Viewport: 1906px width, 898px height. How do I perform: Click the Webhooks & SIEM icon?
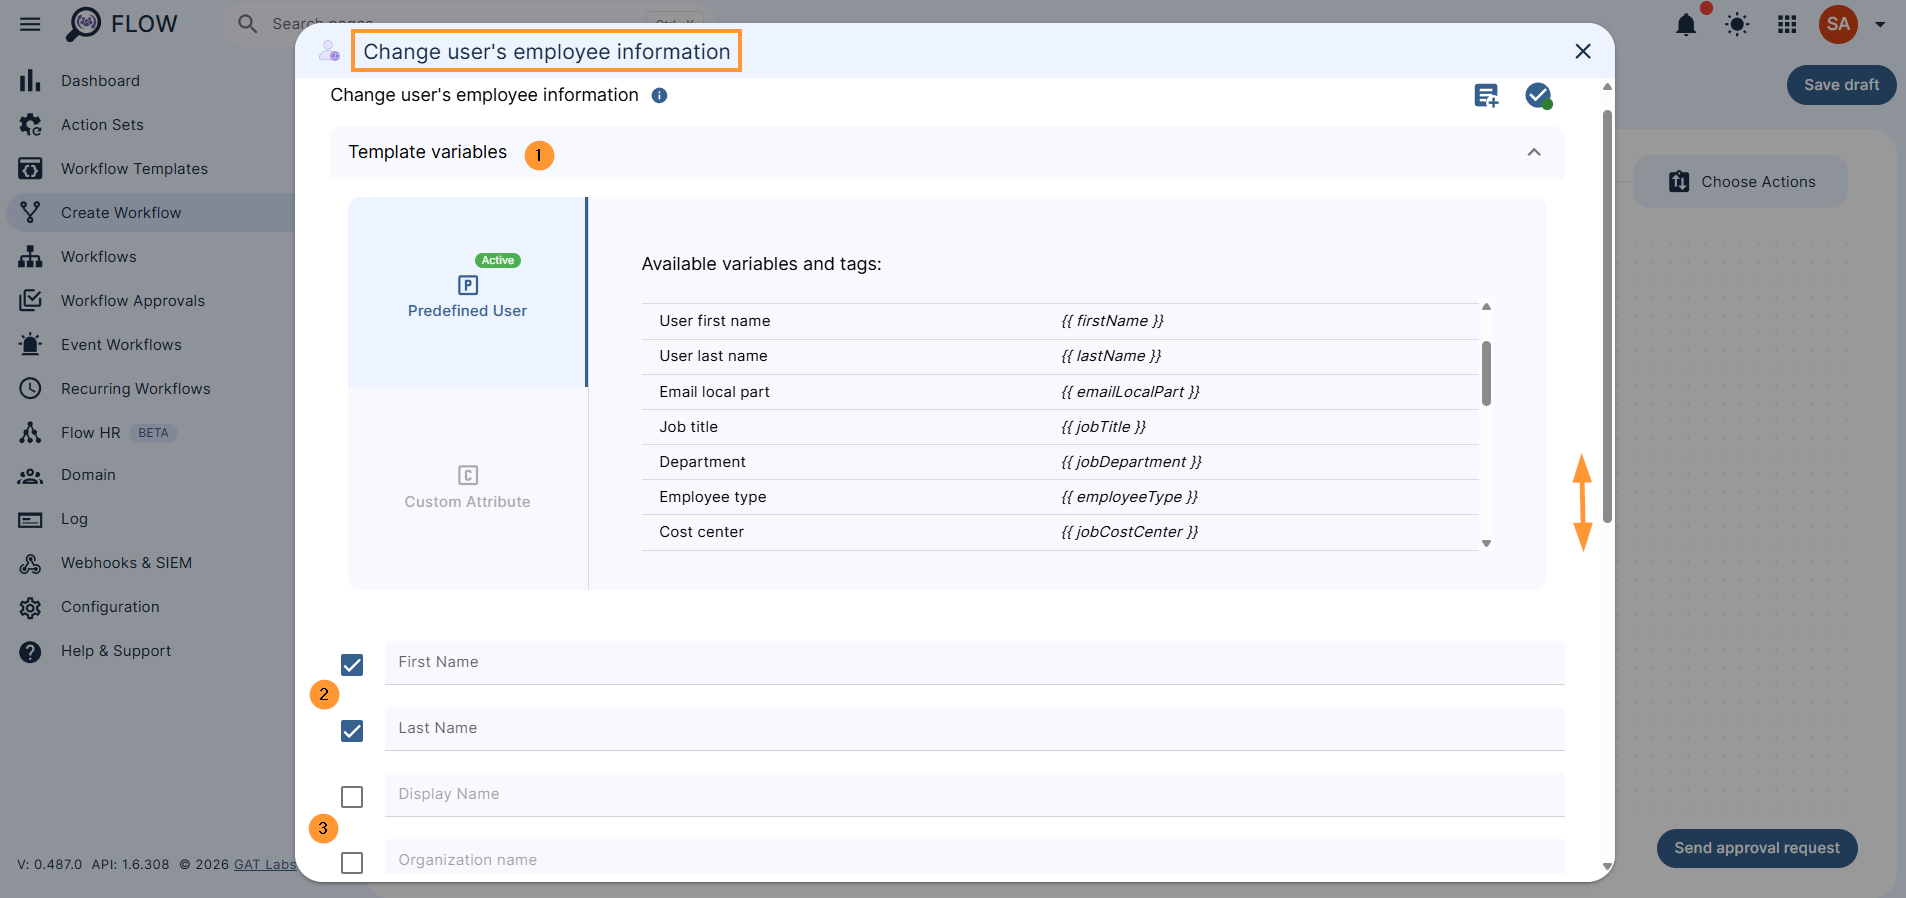[30, 563]
